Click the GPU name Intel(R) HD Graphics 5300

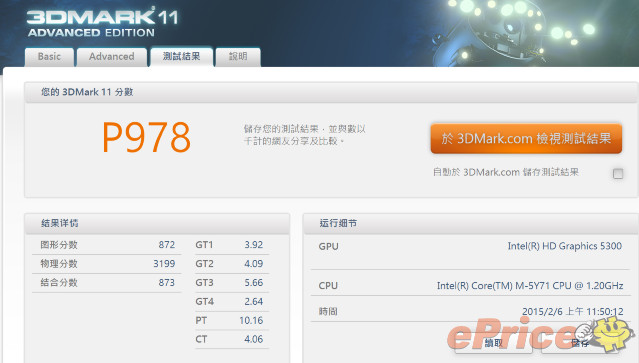pyautogui.click(x=564, y=246)
